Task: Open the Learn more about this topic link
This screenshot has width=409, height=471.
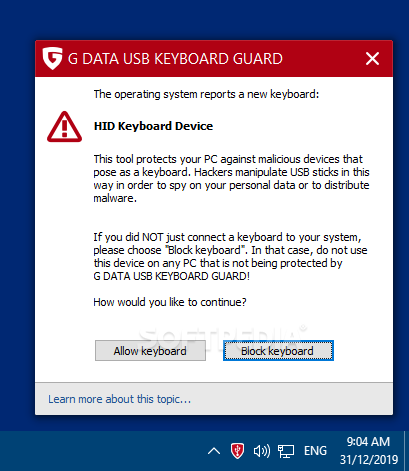Action: point(119,399)
